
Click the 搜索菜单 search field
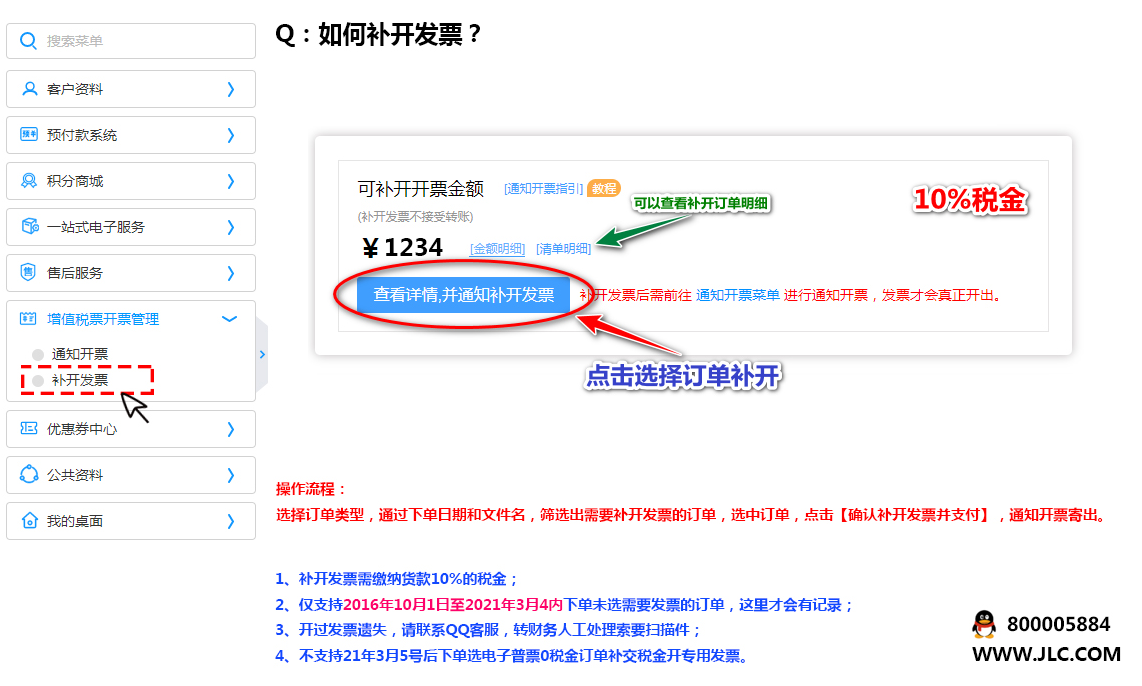pyautogui.click(x=140, y=41)
